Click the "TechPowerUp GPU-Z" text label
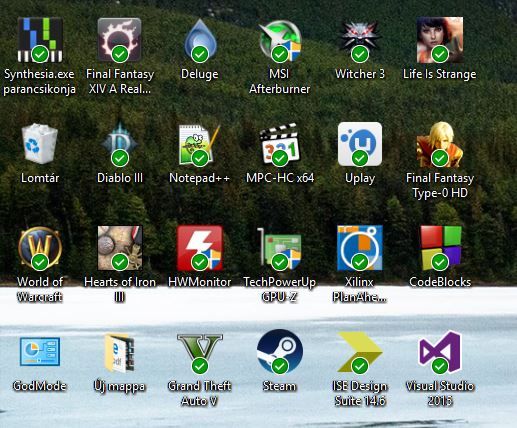 click(280, 289)
